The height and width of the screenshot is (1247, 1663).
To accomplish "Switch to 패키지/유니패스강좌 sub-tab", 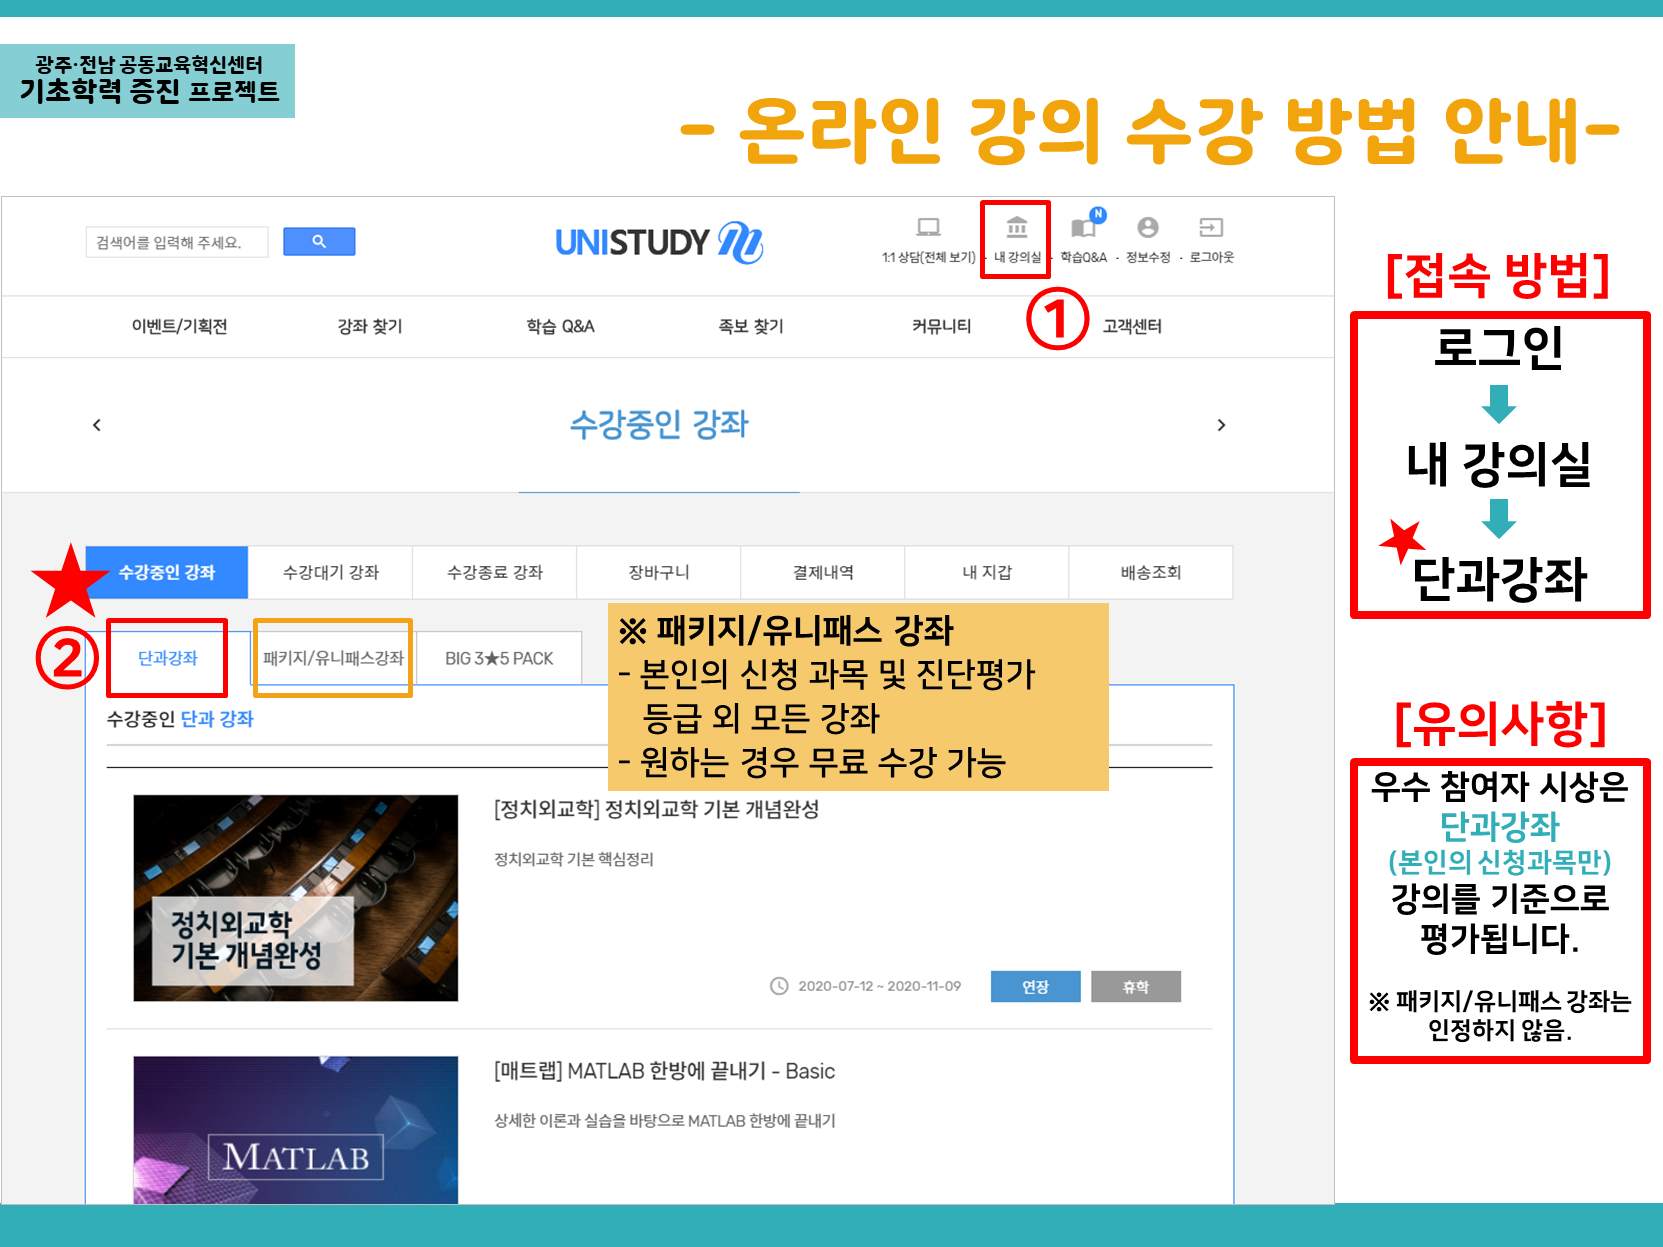I will click(x=333, y=658).
